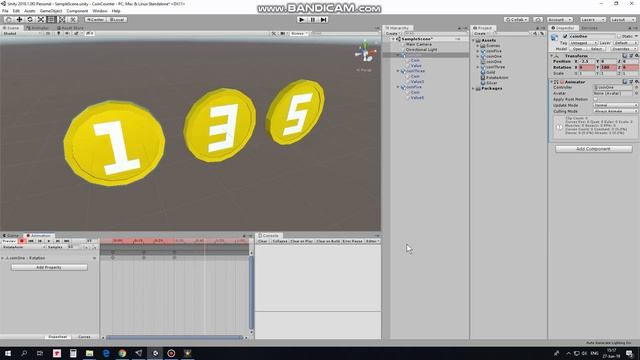
Task: Select the Move tool
Action: click(19, 19)
